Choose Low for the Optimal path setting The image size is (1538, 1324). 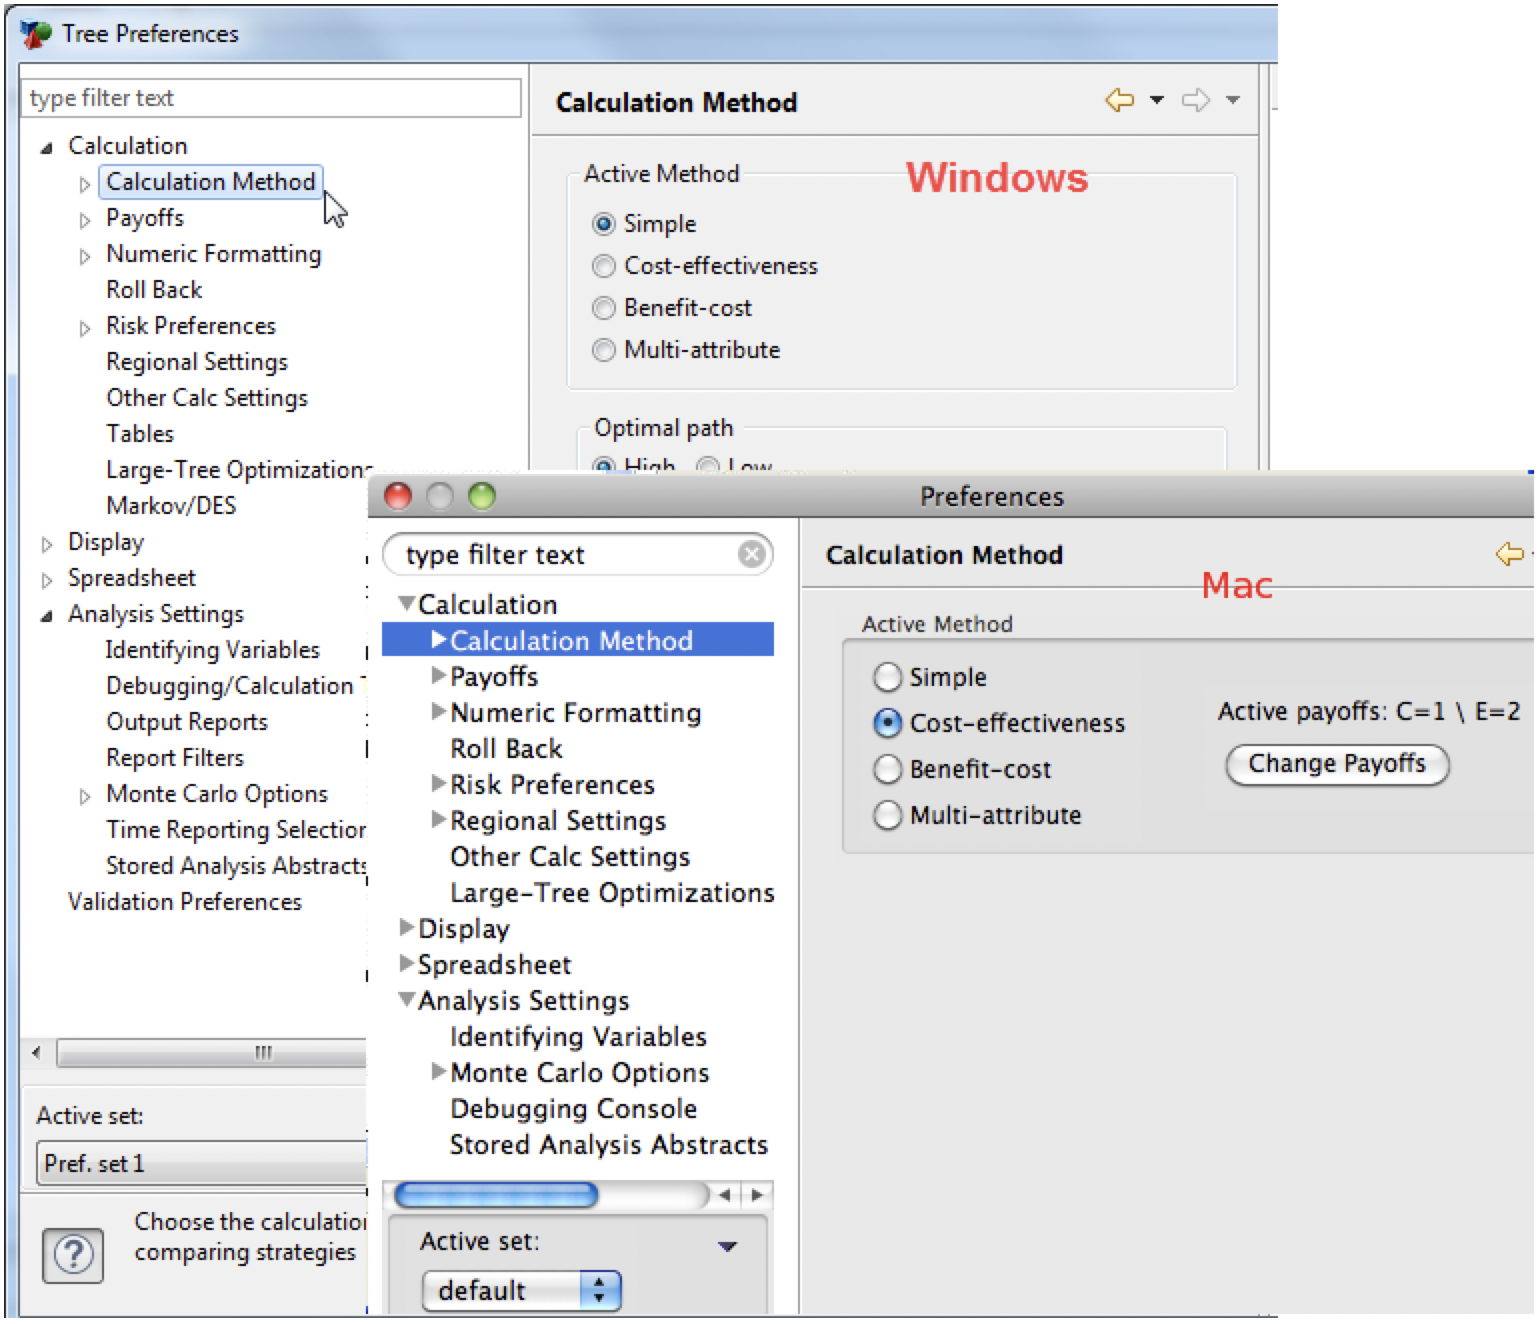click(707, 466)
